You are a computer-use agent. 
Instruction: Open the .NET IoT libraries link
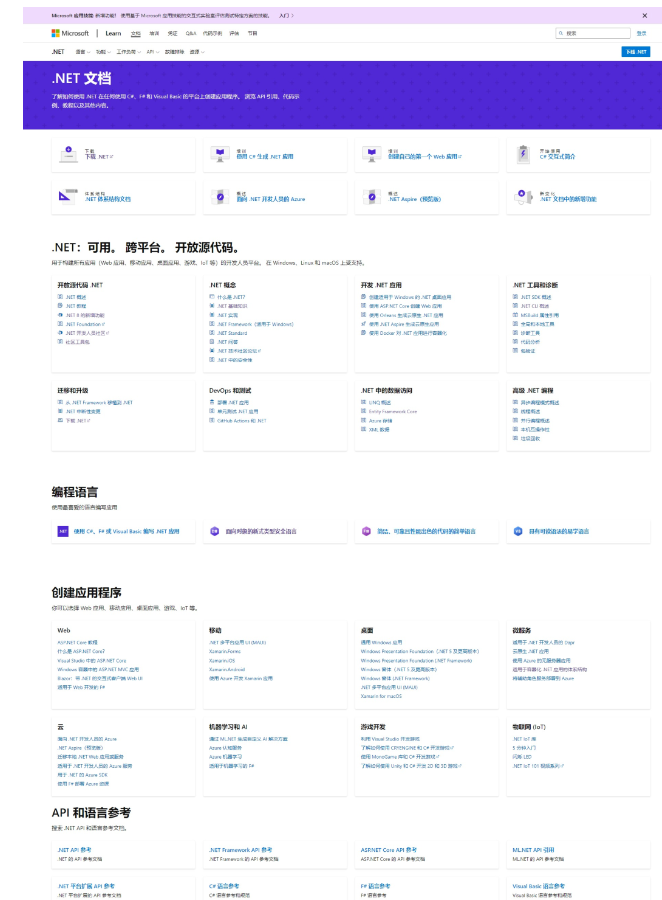(524, 739)
